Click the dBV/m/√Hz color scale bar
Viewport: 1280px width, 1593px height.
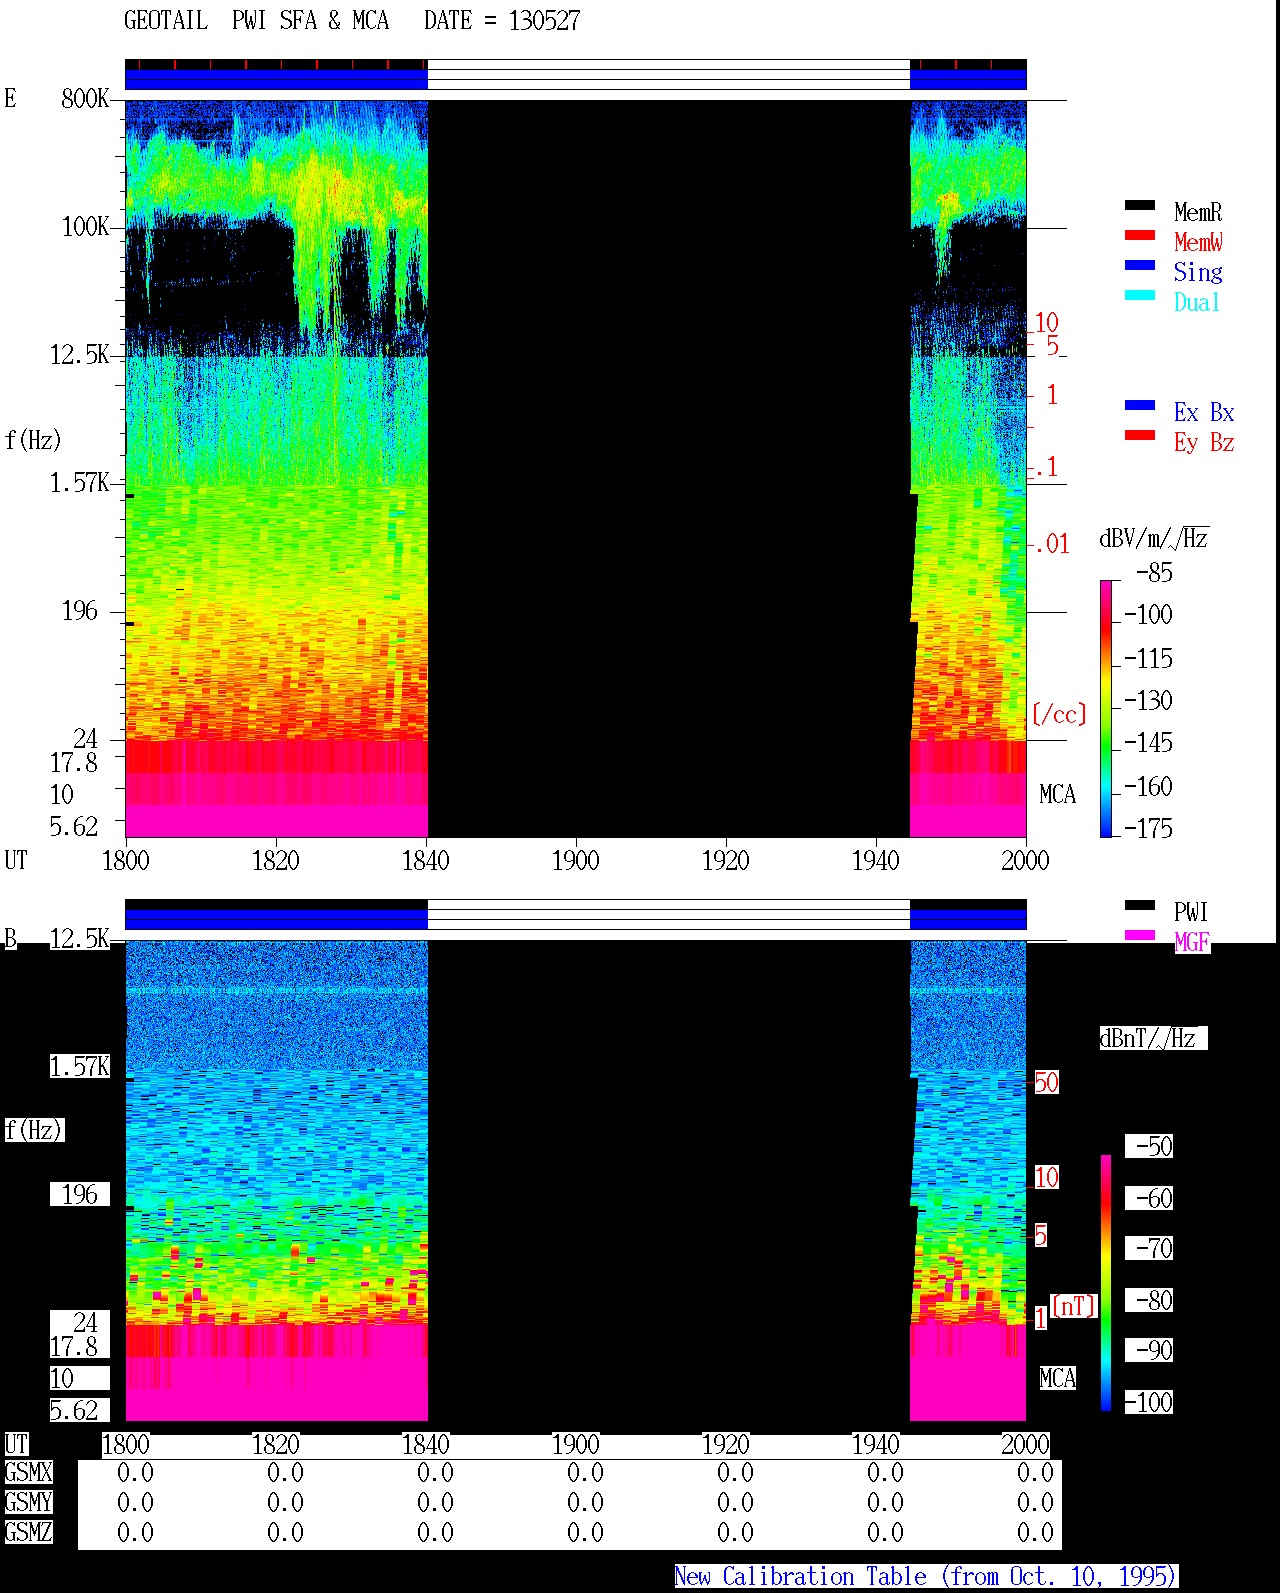[1105, 708]
